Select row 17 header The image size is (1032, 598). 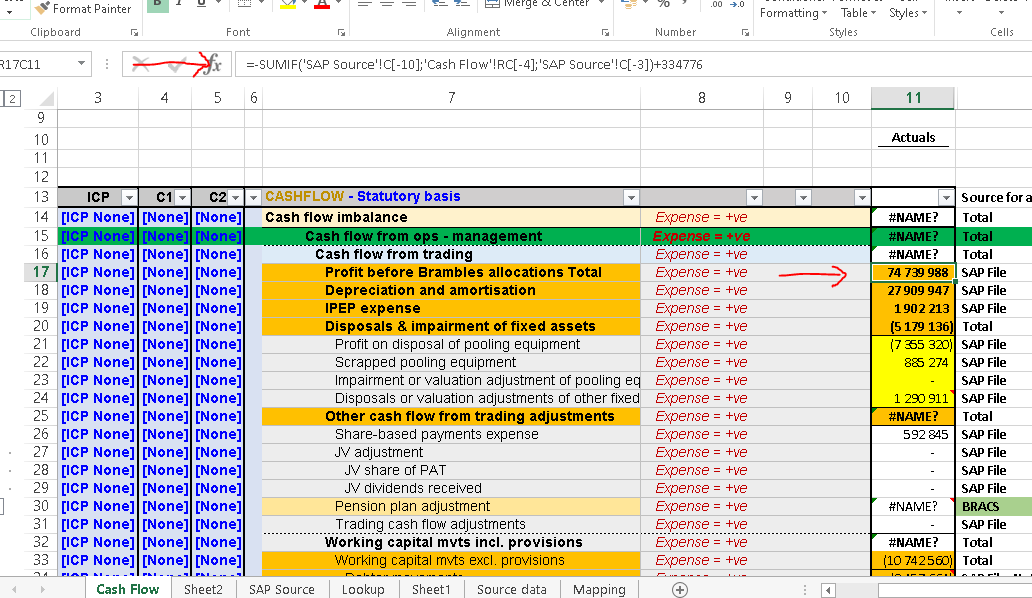[40, 272]
